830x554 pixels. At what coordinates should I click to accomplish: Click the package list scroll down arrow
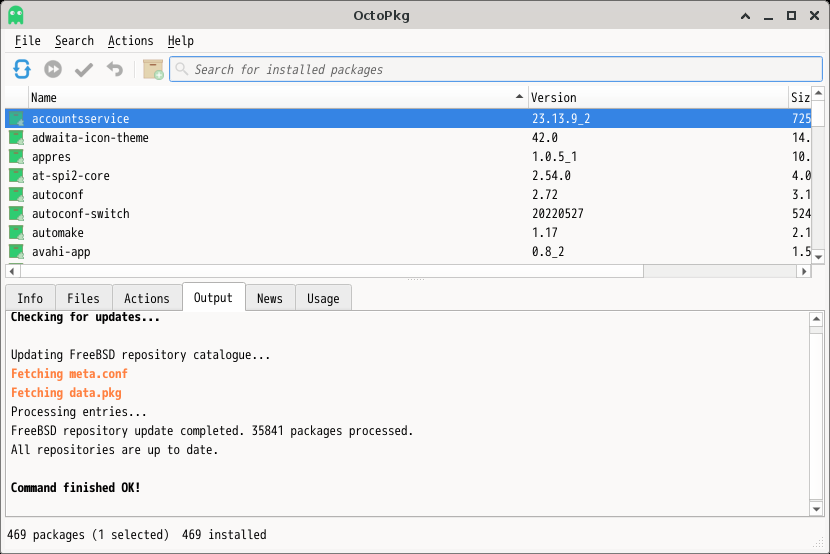pyautogui.click(x=818, y=257)
